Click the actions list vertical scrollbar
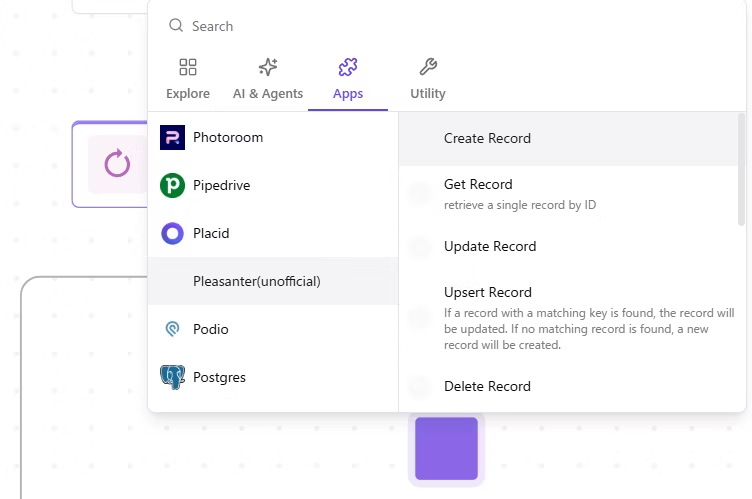The height and width of the screenshot is (499, 752). point(741,169)
